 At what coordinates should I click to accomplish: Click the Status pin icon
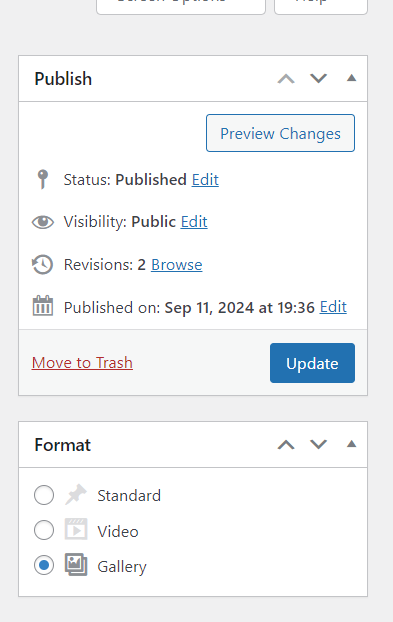42,179
